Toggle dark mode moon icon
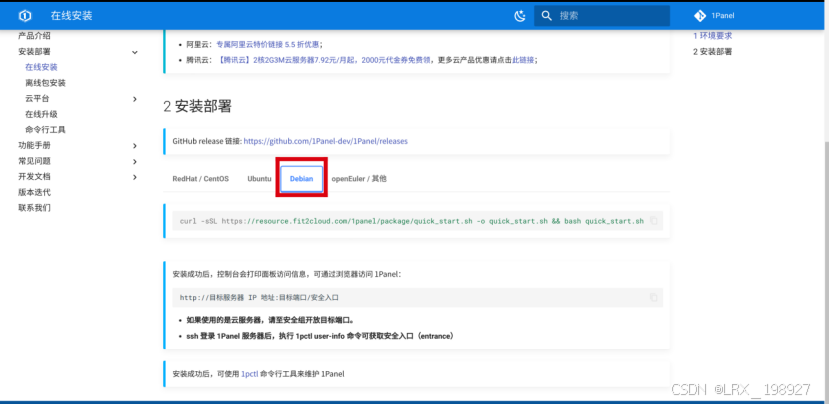The width and height of the screenshot is (830, 405). click(520, 16)
